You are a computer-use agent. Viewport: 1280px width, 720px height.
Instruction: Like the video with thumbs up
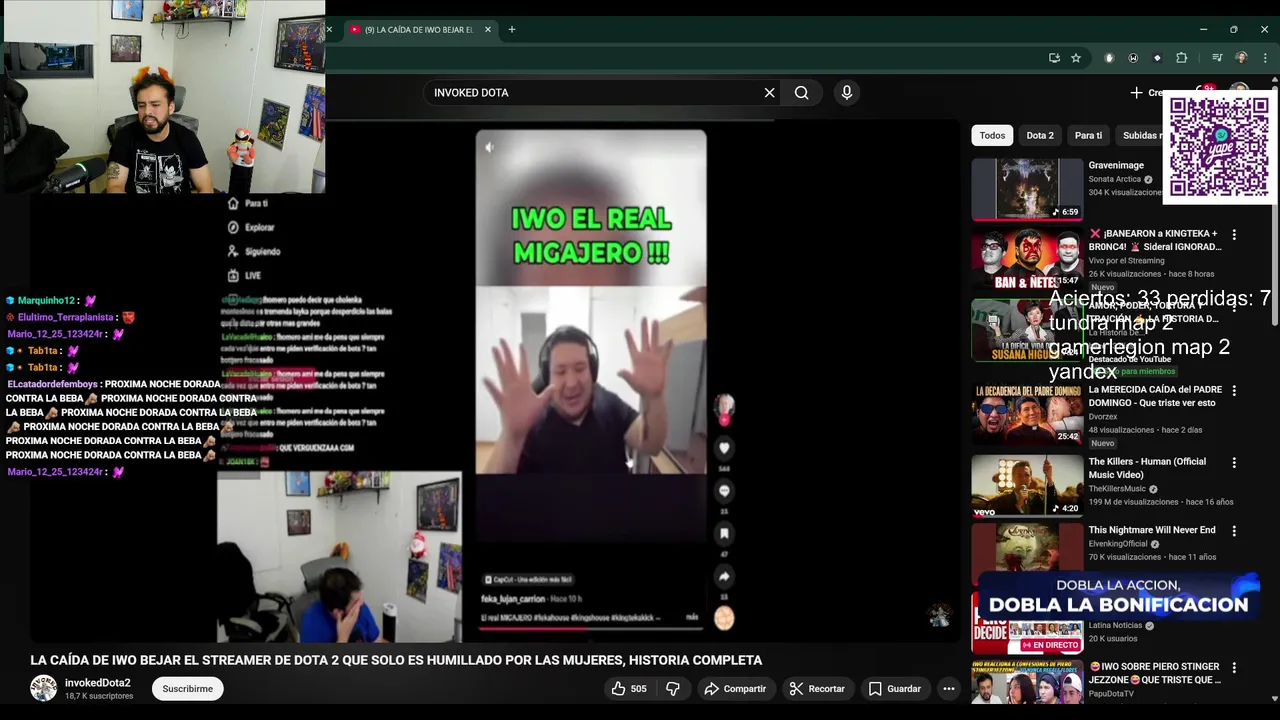click(629, 688)
